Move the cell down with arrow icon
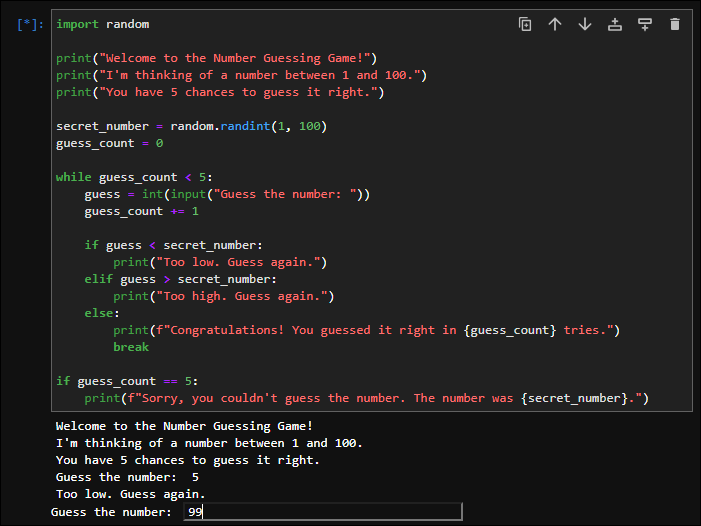Viewport: 701px width, 526px height. 585,24
